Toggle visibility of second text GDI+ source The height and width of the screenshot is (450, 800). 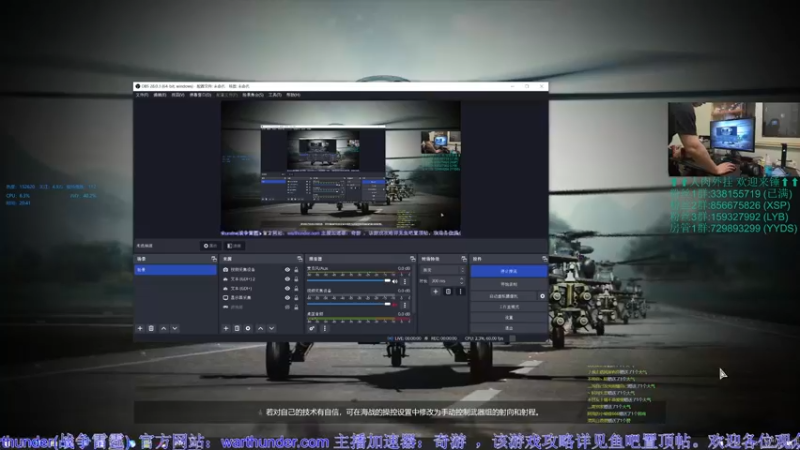(287, 279)
